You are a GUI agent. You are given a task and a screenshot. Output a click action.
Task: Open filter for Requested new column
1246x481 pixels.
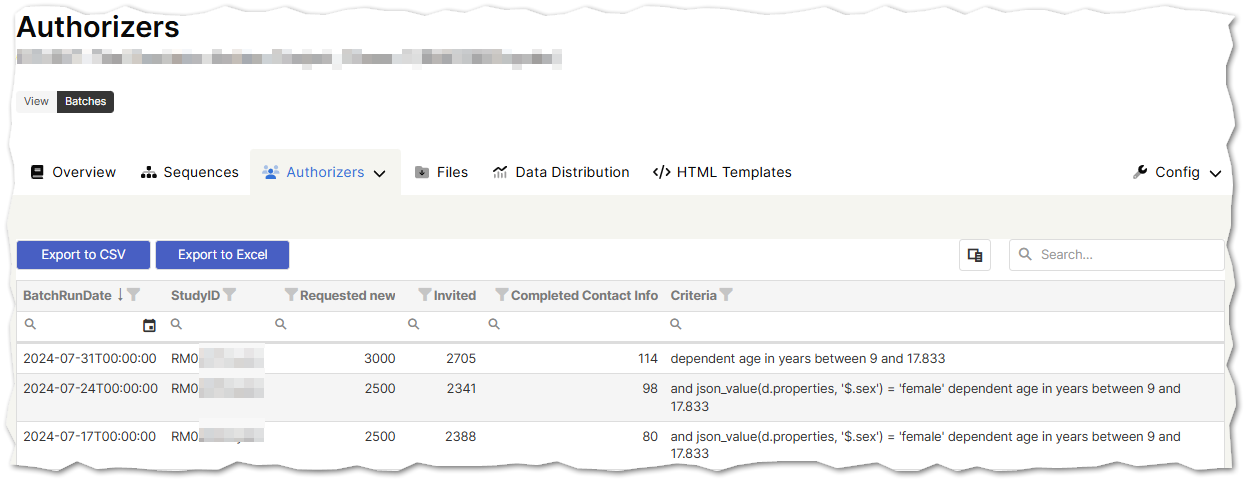(x=291, y=295)
